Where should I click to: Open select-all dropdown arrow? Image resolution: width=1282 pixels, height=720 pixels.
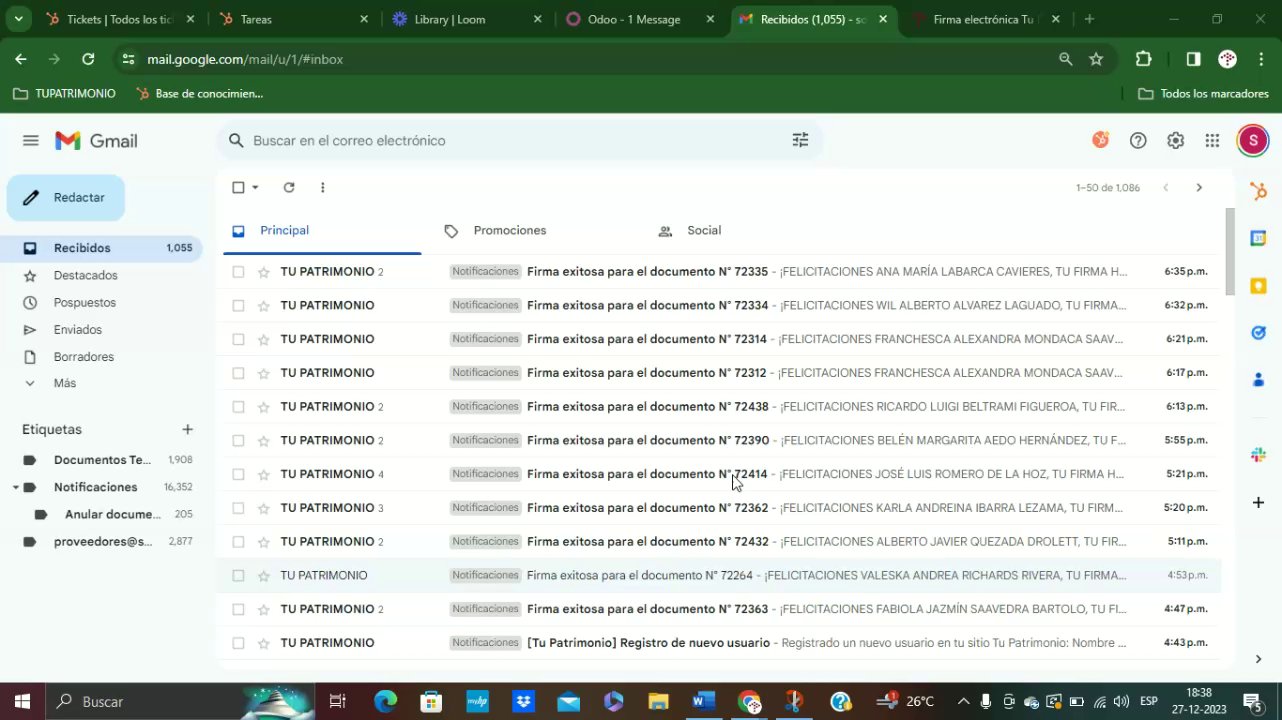click(x=255, y=187)
